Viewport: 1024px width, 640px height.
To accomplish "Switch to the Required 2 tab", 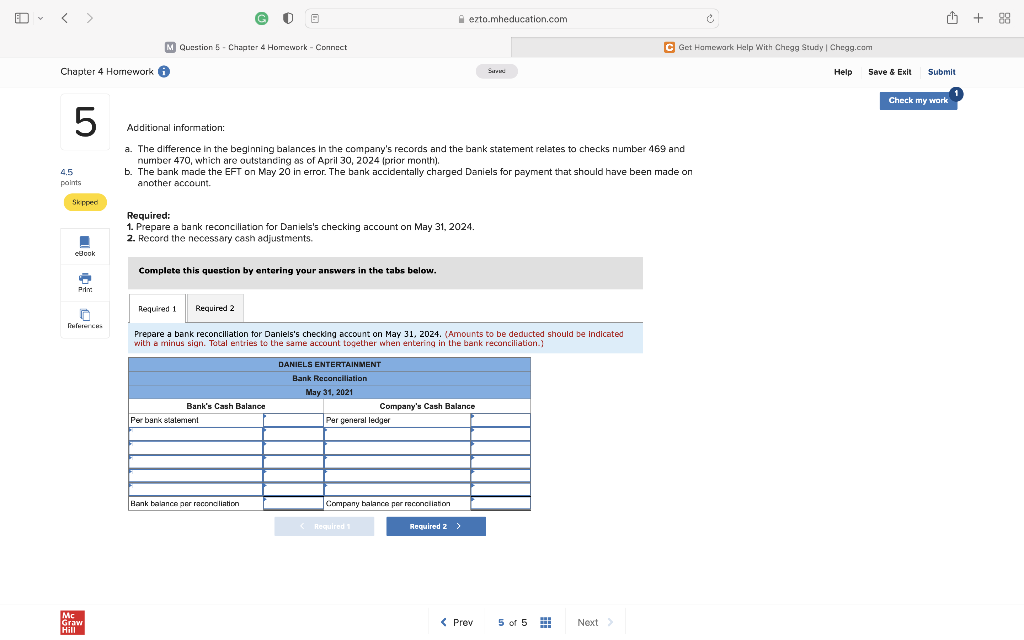I will 214,308.
